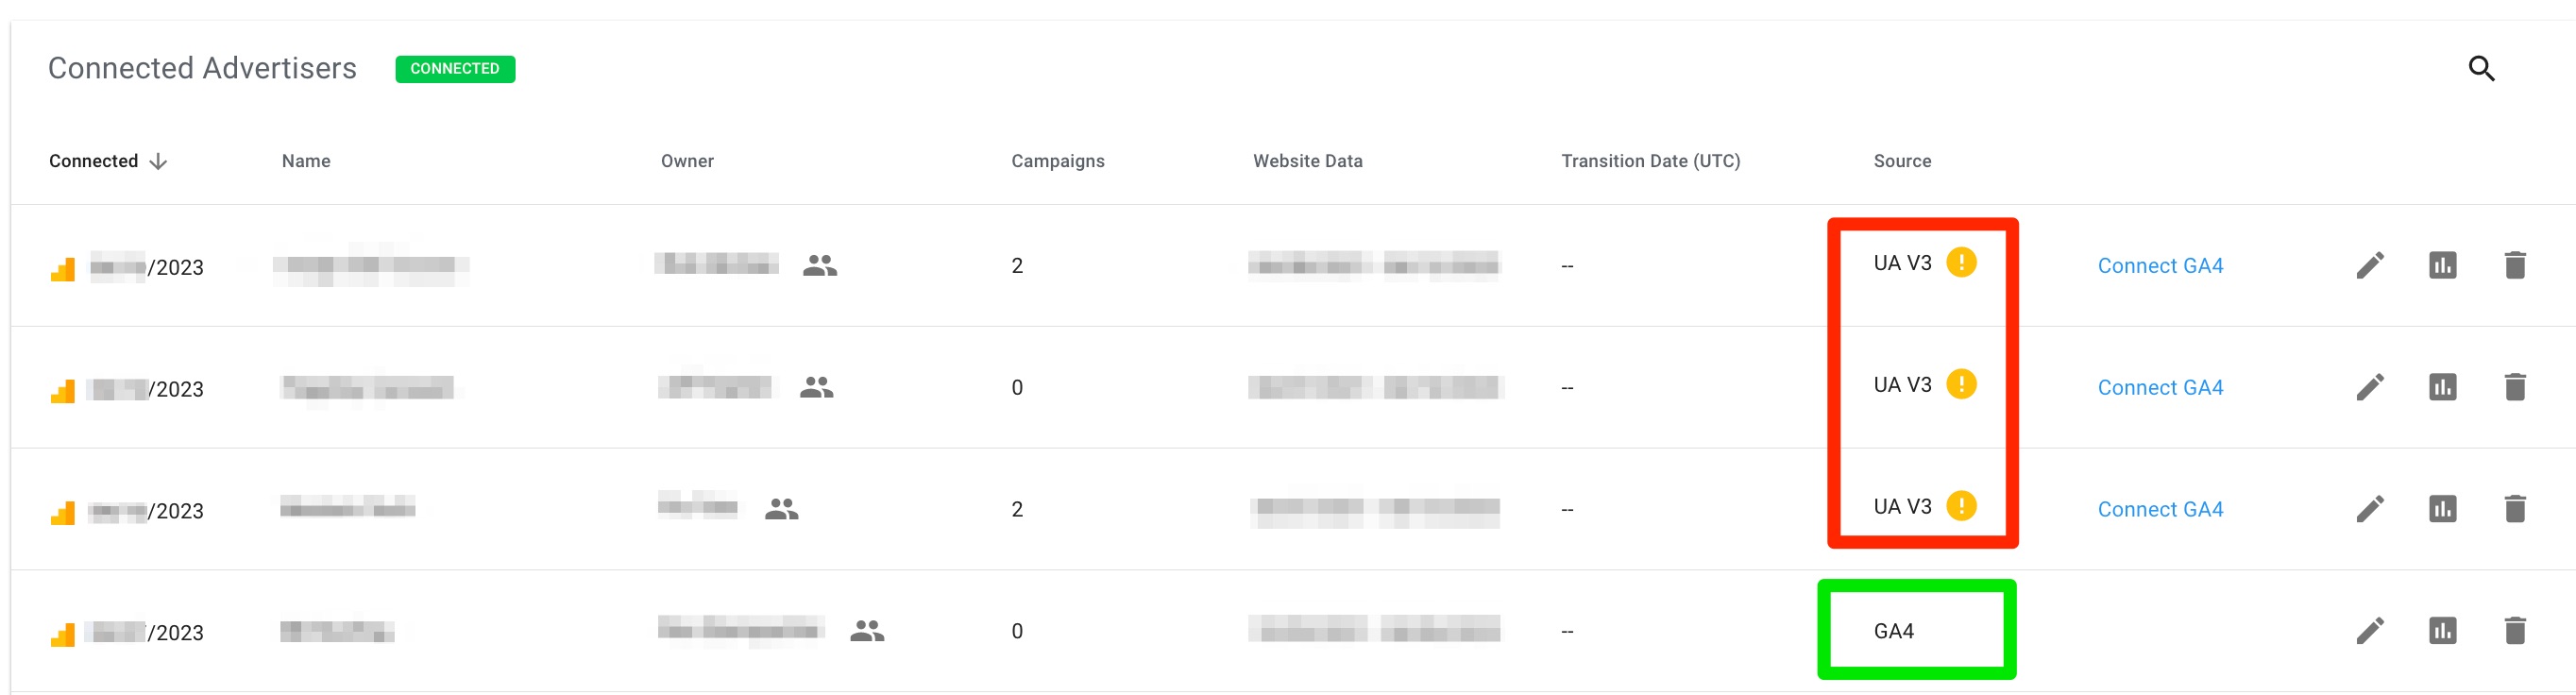Delete the last advertiser using the trash icon
This screenshot has height=695, width=2576.
[x=2515, y=630]
